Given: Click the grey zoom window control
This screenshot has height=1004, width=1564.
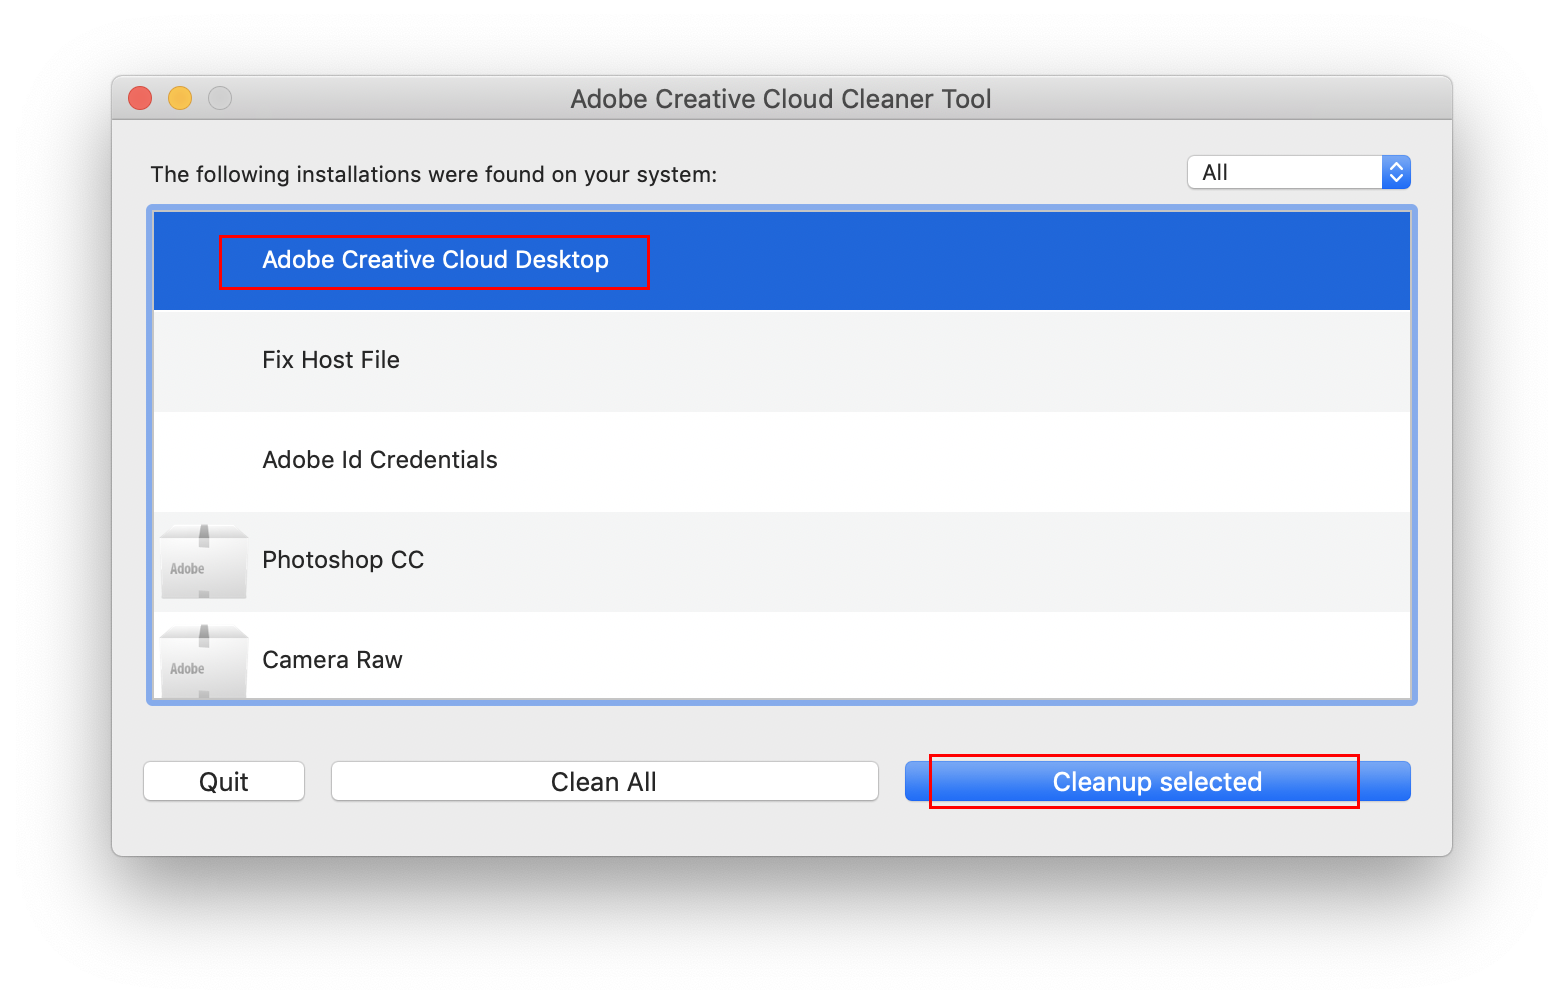Looking at the screenshot, I should point(220,98).
